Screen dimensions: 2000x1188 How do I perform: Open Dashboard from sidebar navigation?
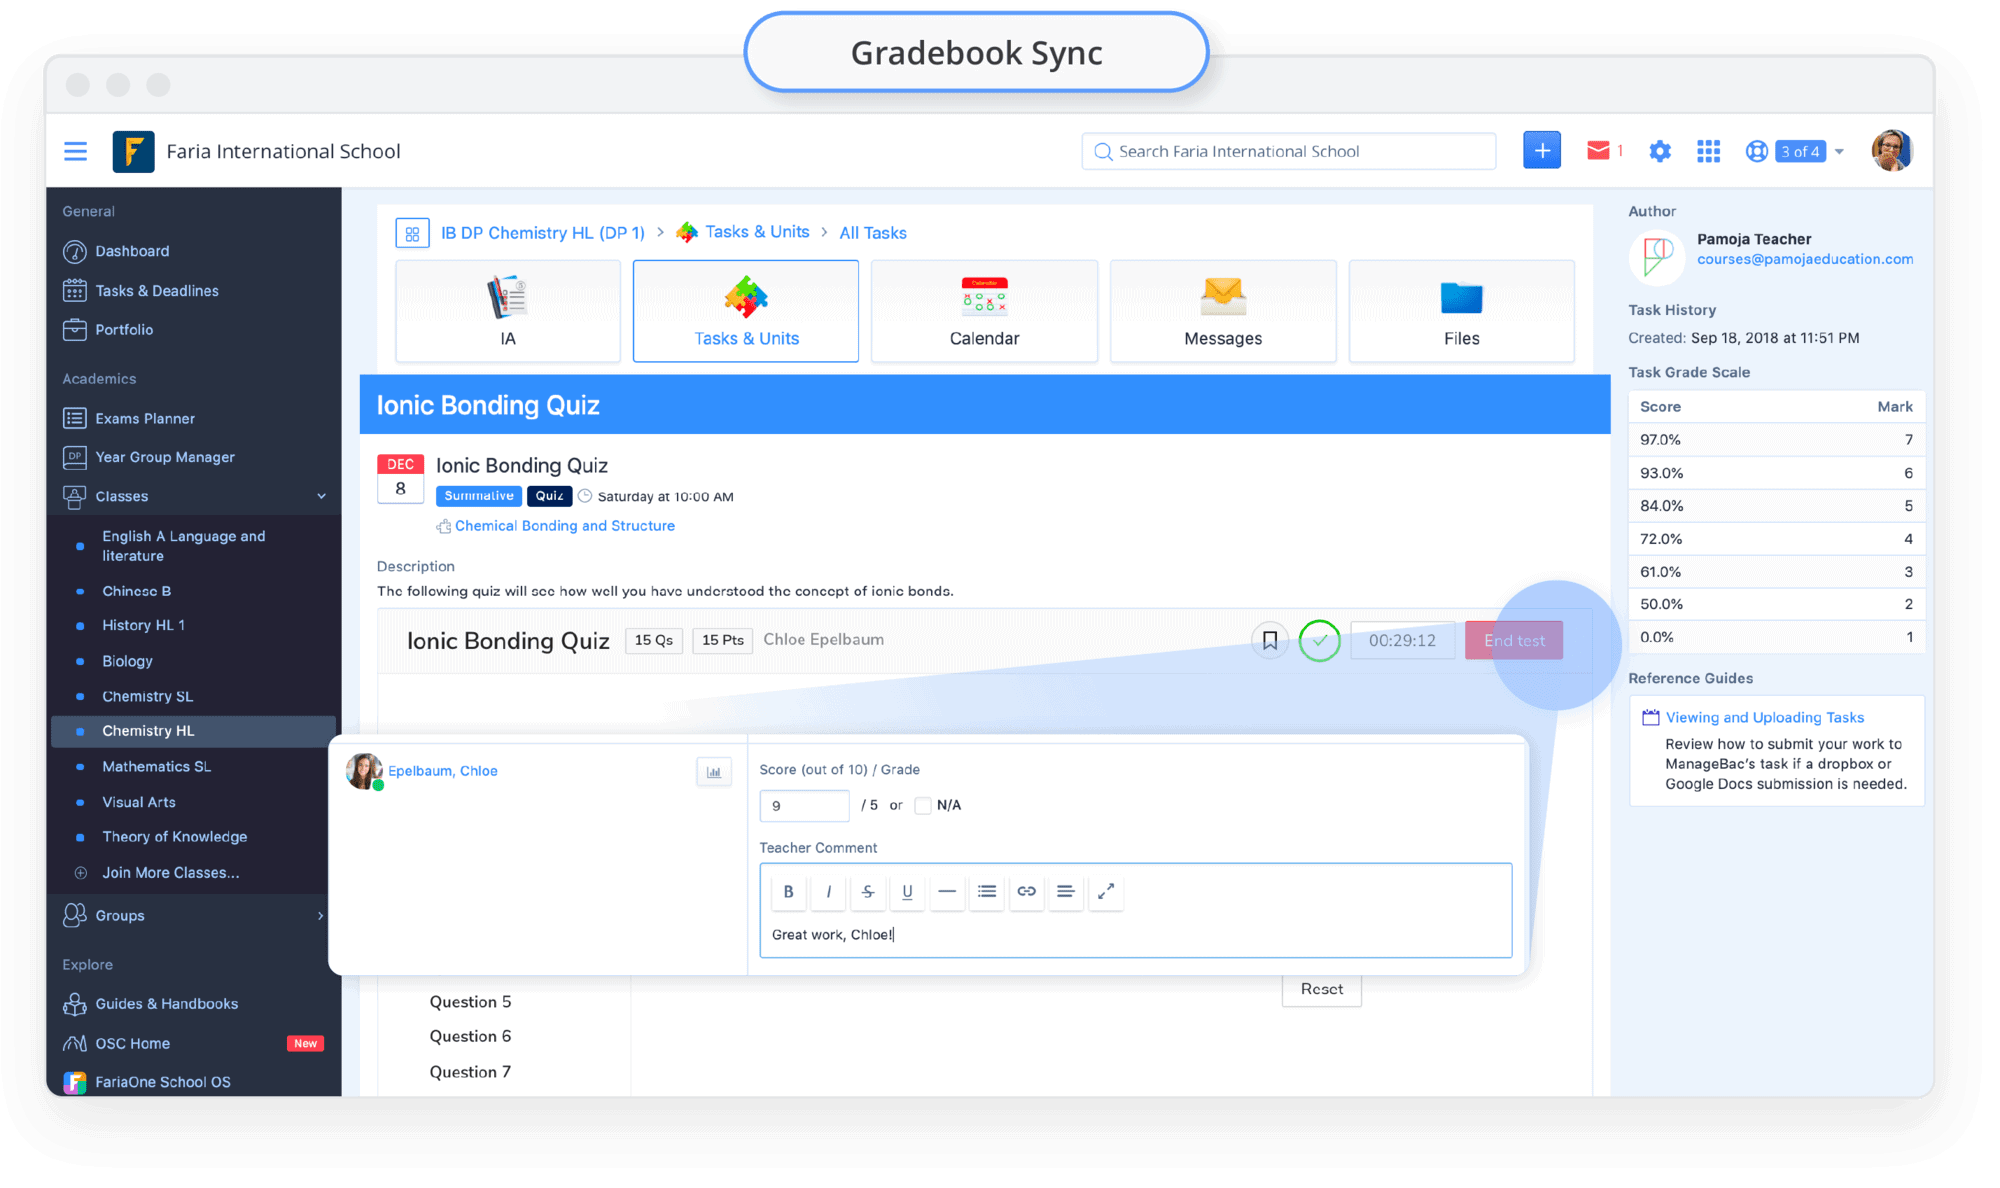134,250
